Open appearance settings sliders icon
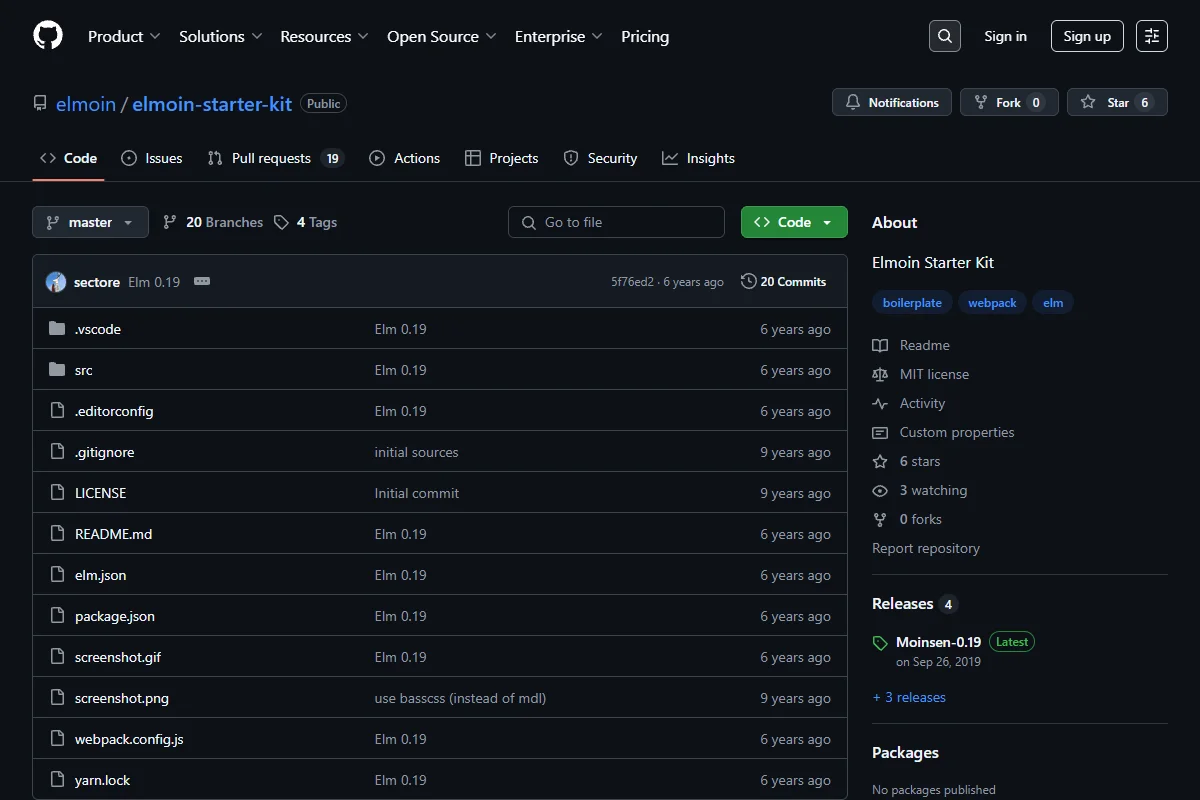 [1152, 36]
